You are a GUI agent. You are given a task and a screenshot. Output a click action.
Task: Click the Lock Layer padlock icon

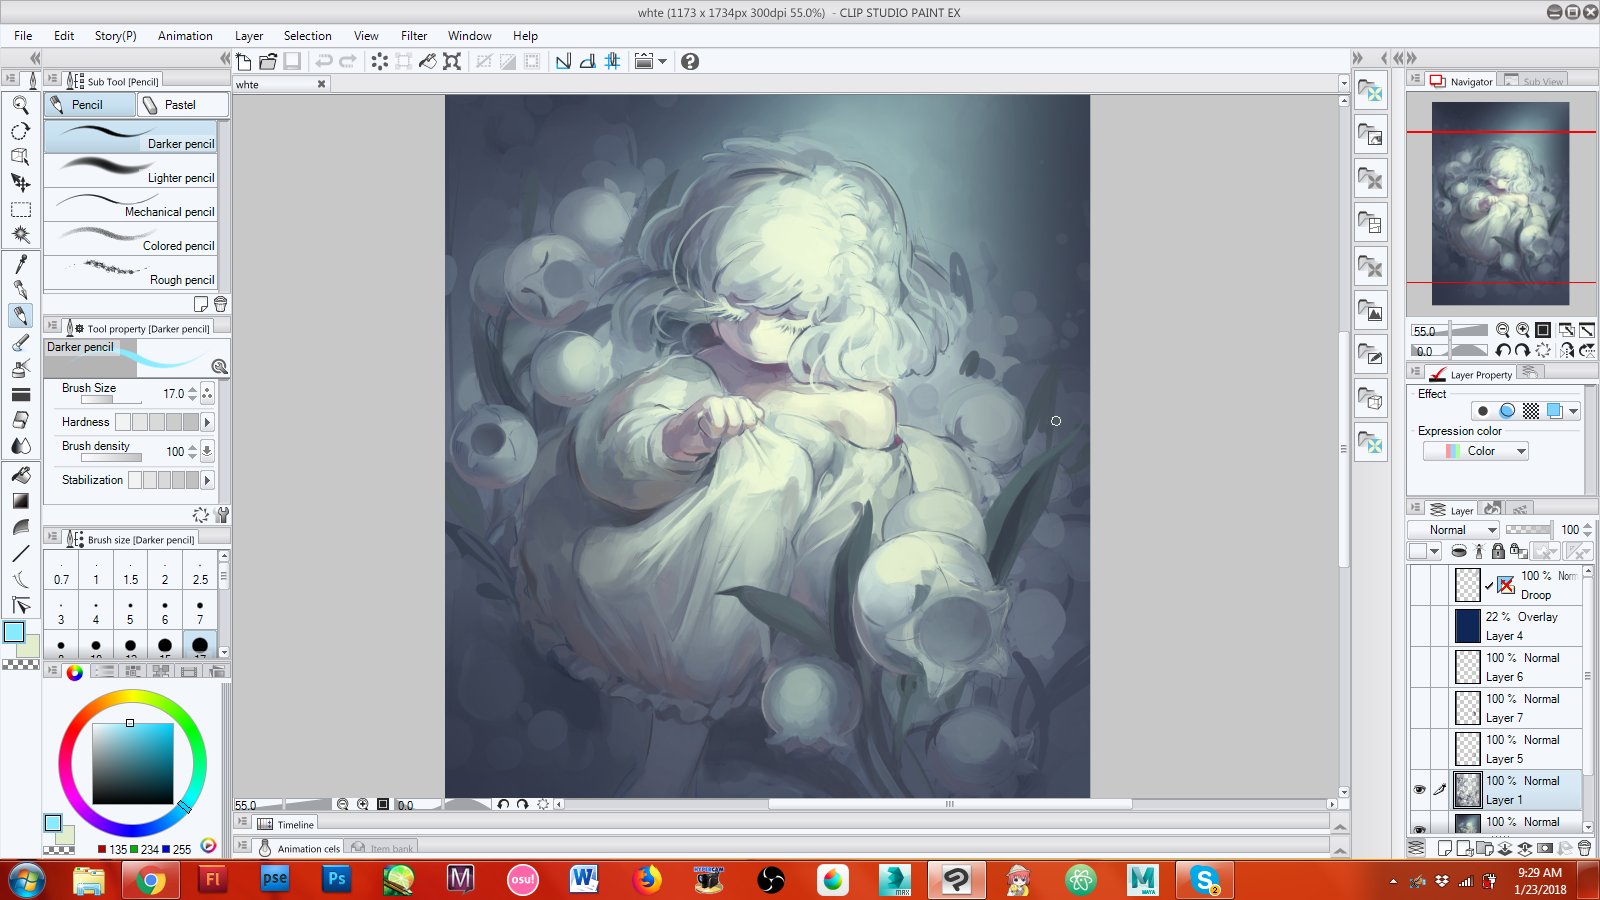pyautogui.click(x=1497, y=551)
